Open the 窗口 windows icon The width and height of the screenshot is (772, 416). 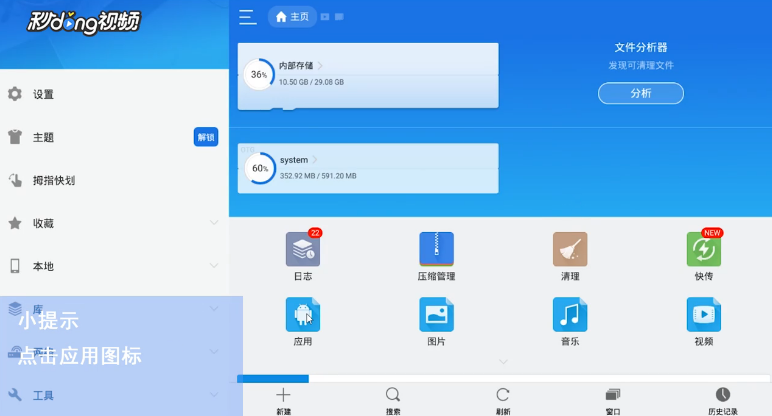click(612, 395)
